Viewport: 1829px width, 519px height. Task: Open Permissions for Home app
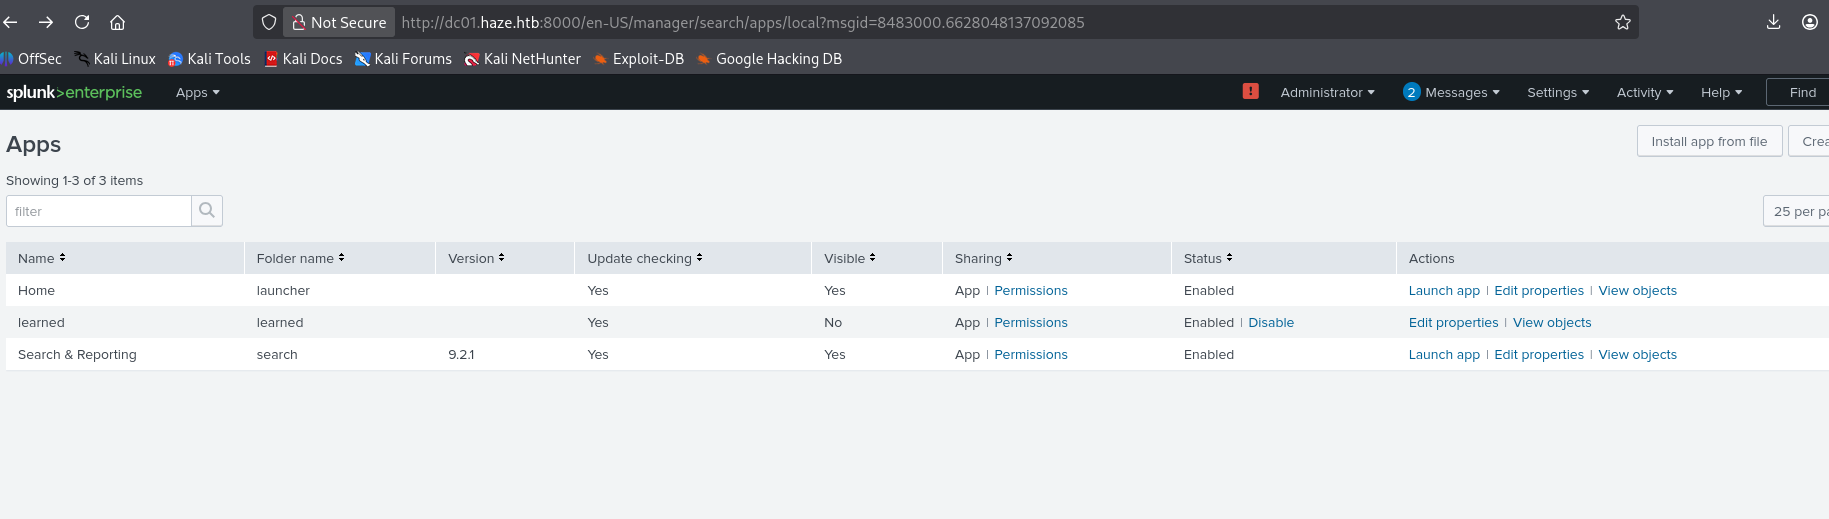1030,291
